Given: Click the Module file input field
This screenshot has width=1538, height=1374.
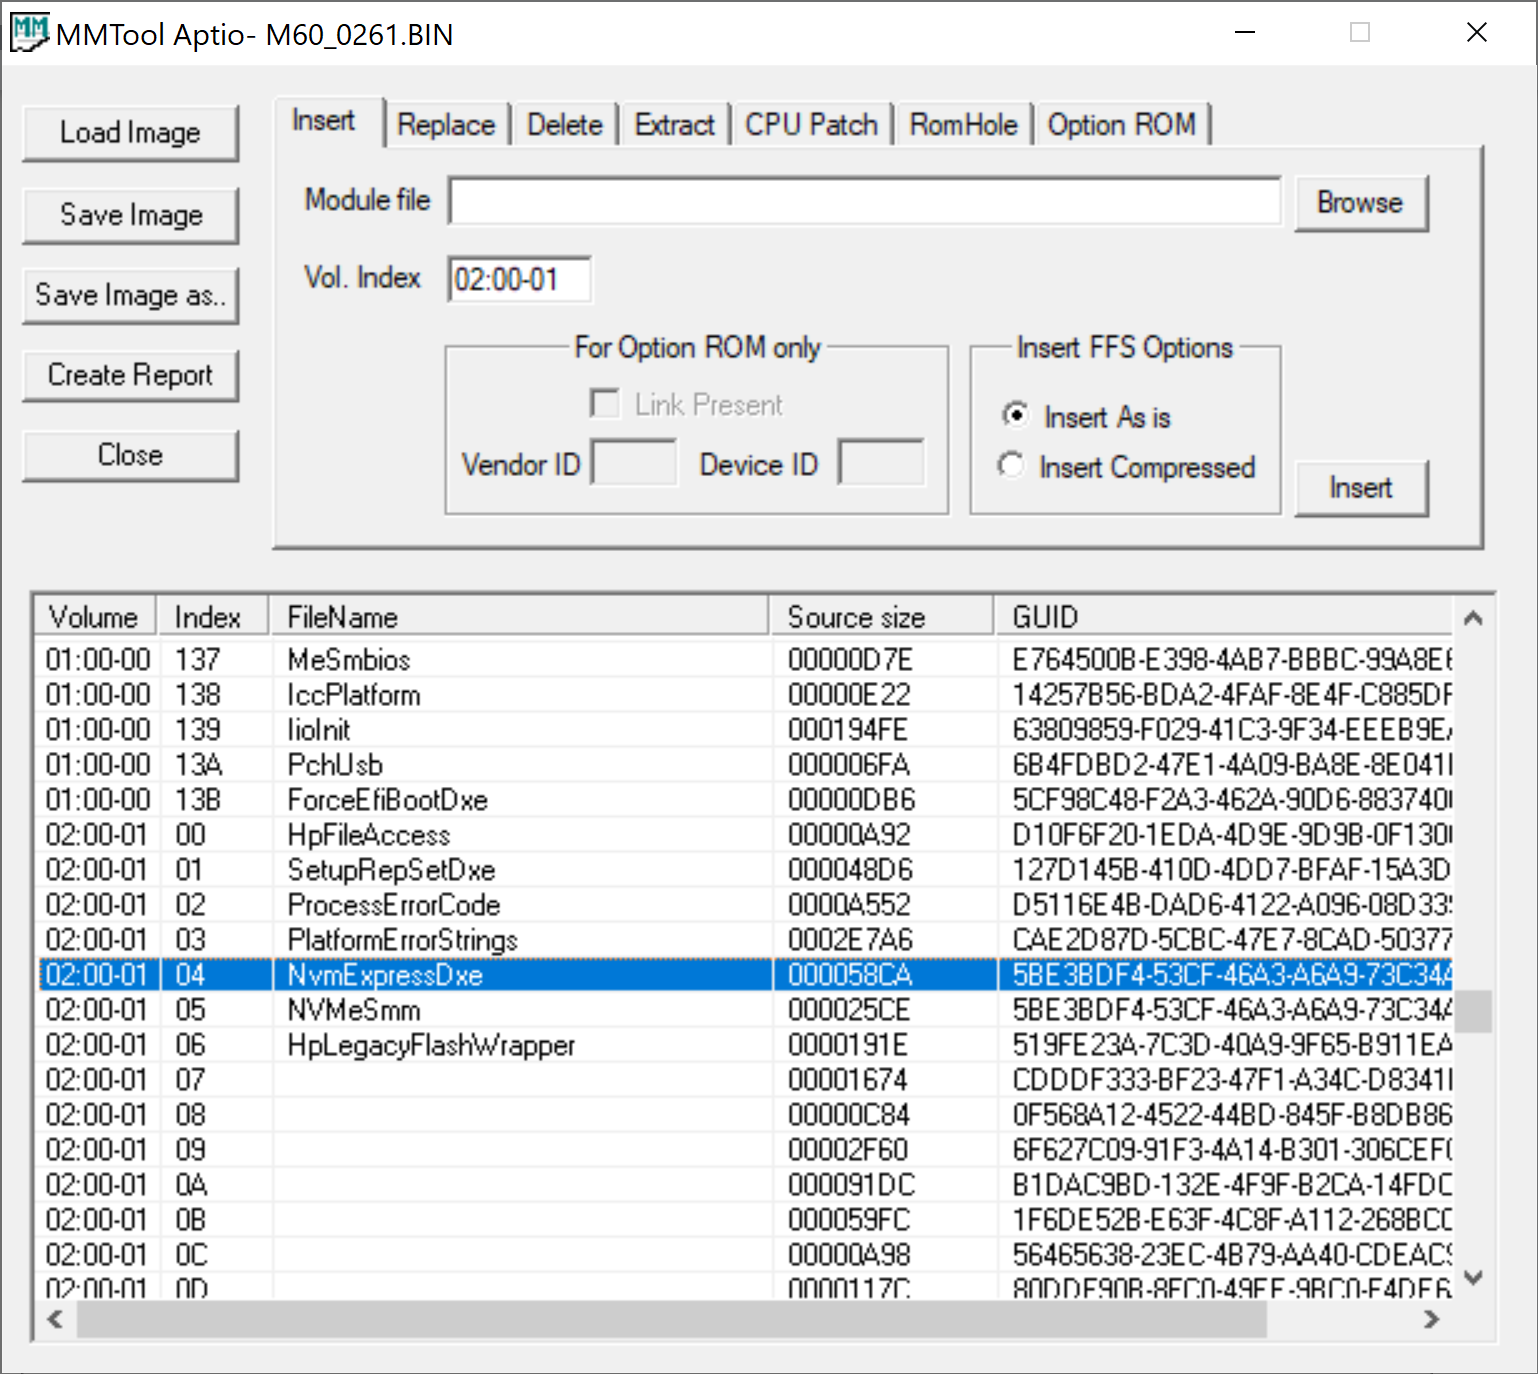Looking at the screenshot, I should click(x=865, y=201).
